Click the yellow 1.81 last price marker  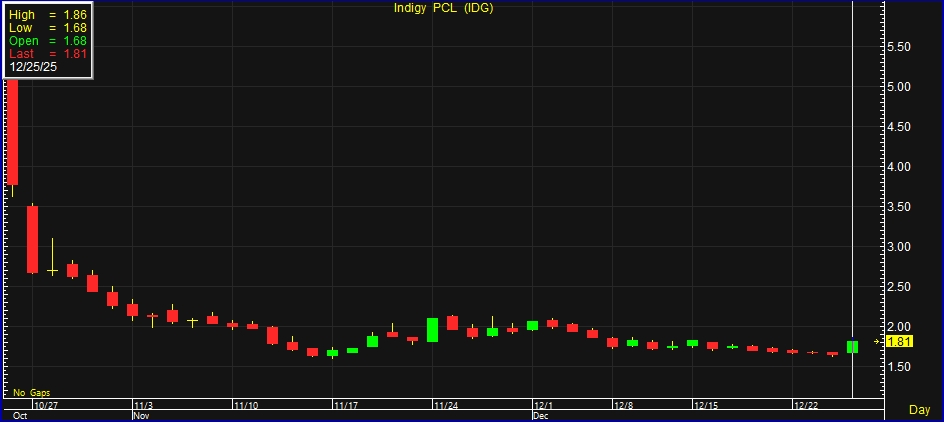898,341
